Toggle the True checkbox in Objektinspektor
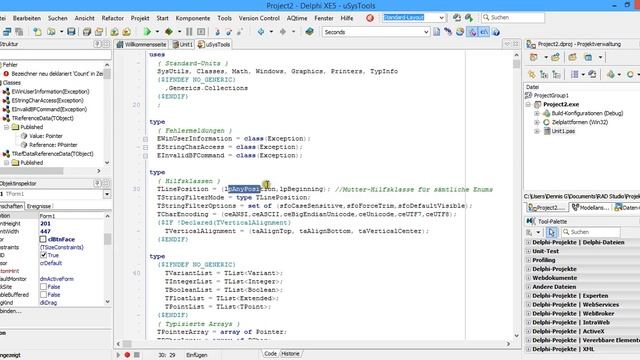Viewport: 640px width, 360px height. [44, 255]
